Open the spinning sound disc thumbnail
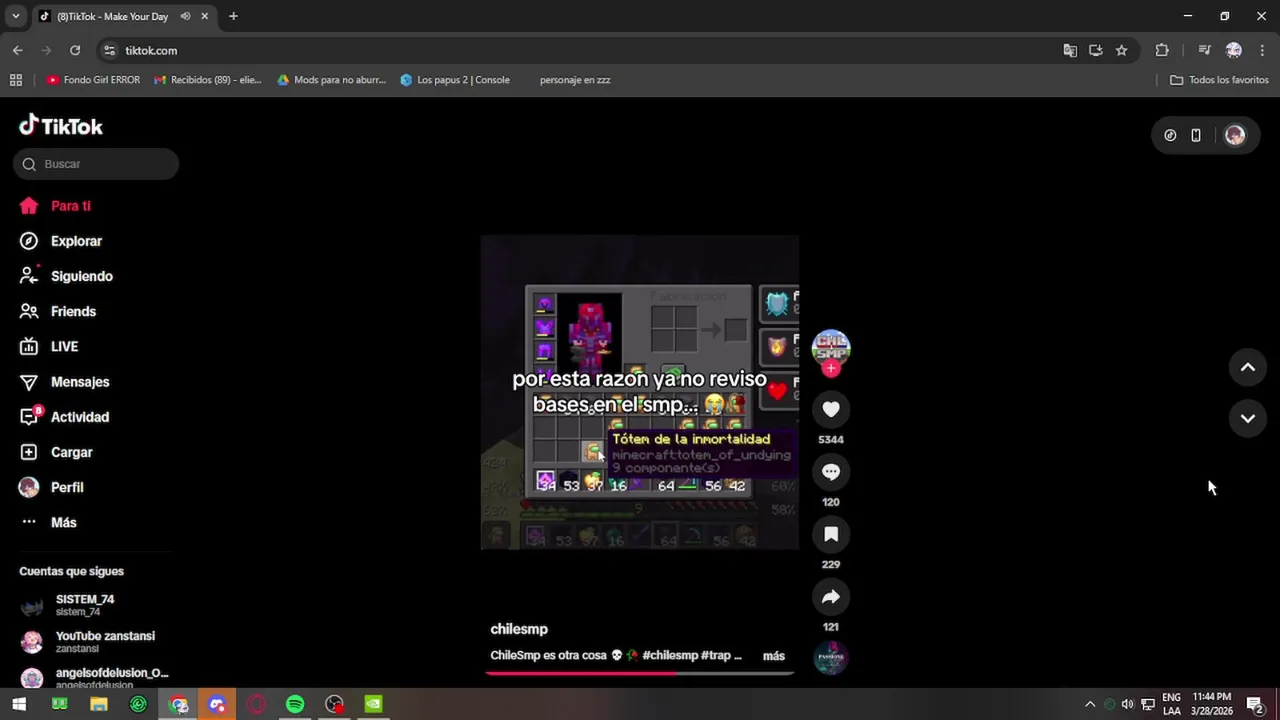Image resolution: width=1280 pixels, height=720 pixels. coord(831,657)
